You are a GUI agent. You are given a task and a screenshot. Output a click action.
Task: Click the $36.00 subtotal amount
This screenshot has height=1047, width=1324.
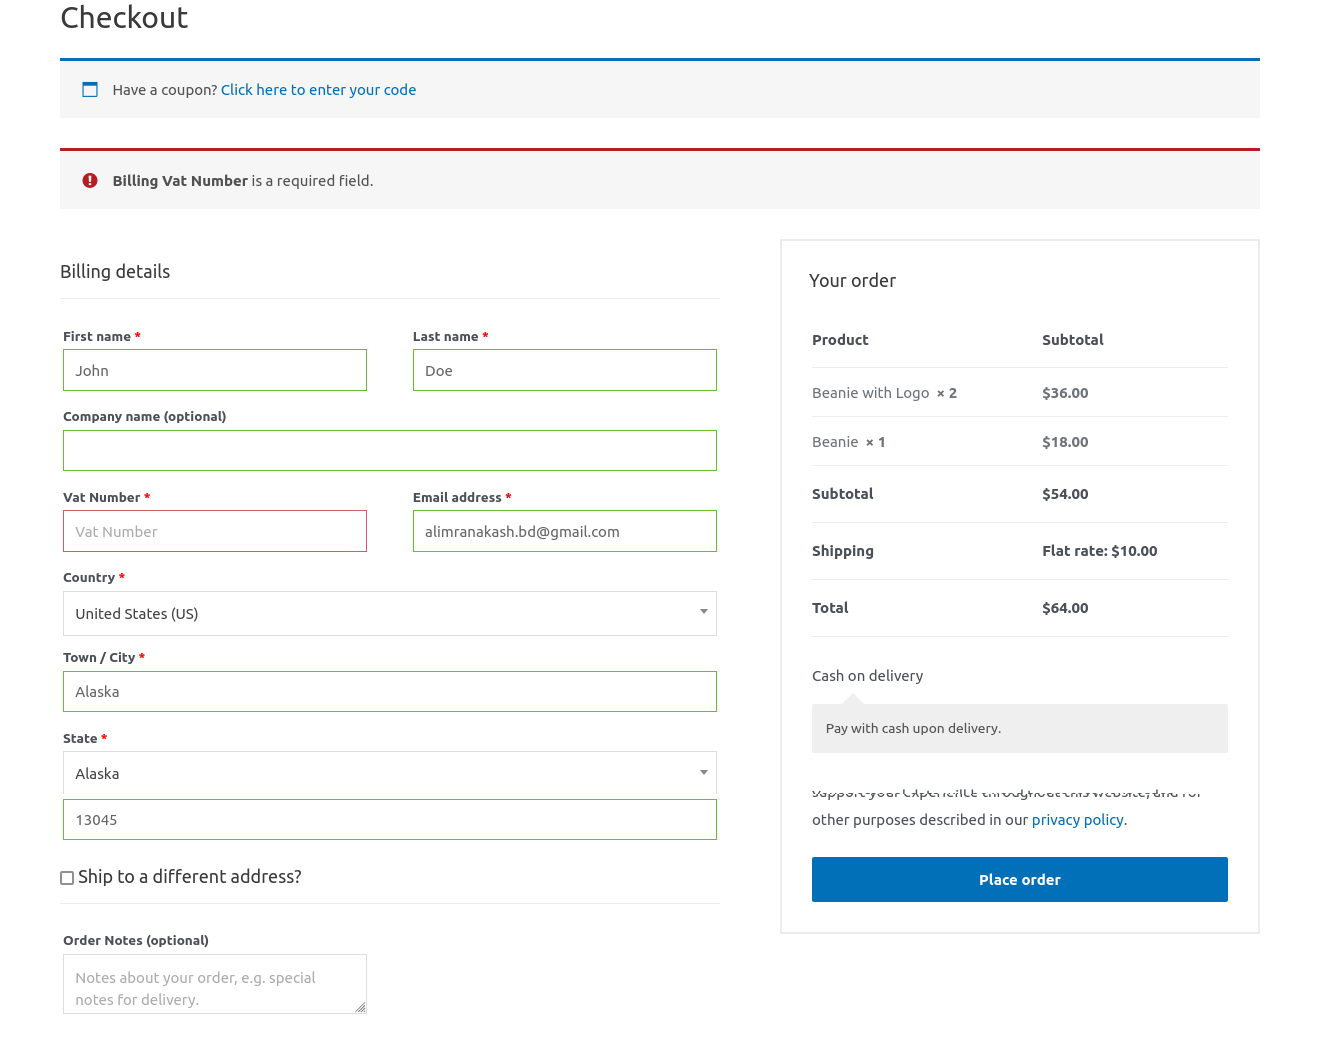(1065, 393)
